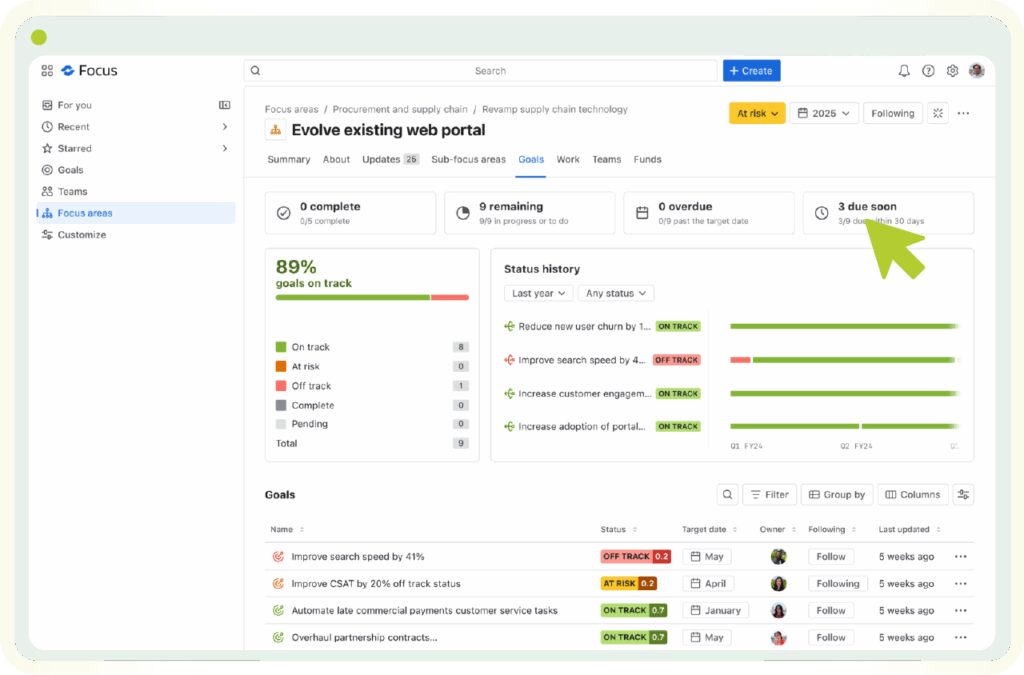Image resolution: width=1024 pixels, height=675 pixels.
Task: Click the calendar icon on 0 overdue card
Action: pyautogui.click(x=642, y=213)
